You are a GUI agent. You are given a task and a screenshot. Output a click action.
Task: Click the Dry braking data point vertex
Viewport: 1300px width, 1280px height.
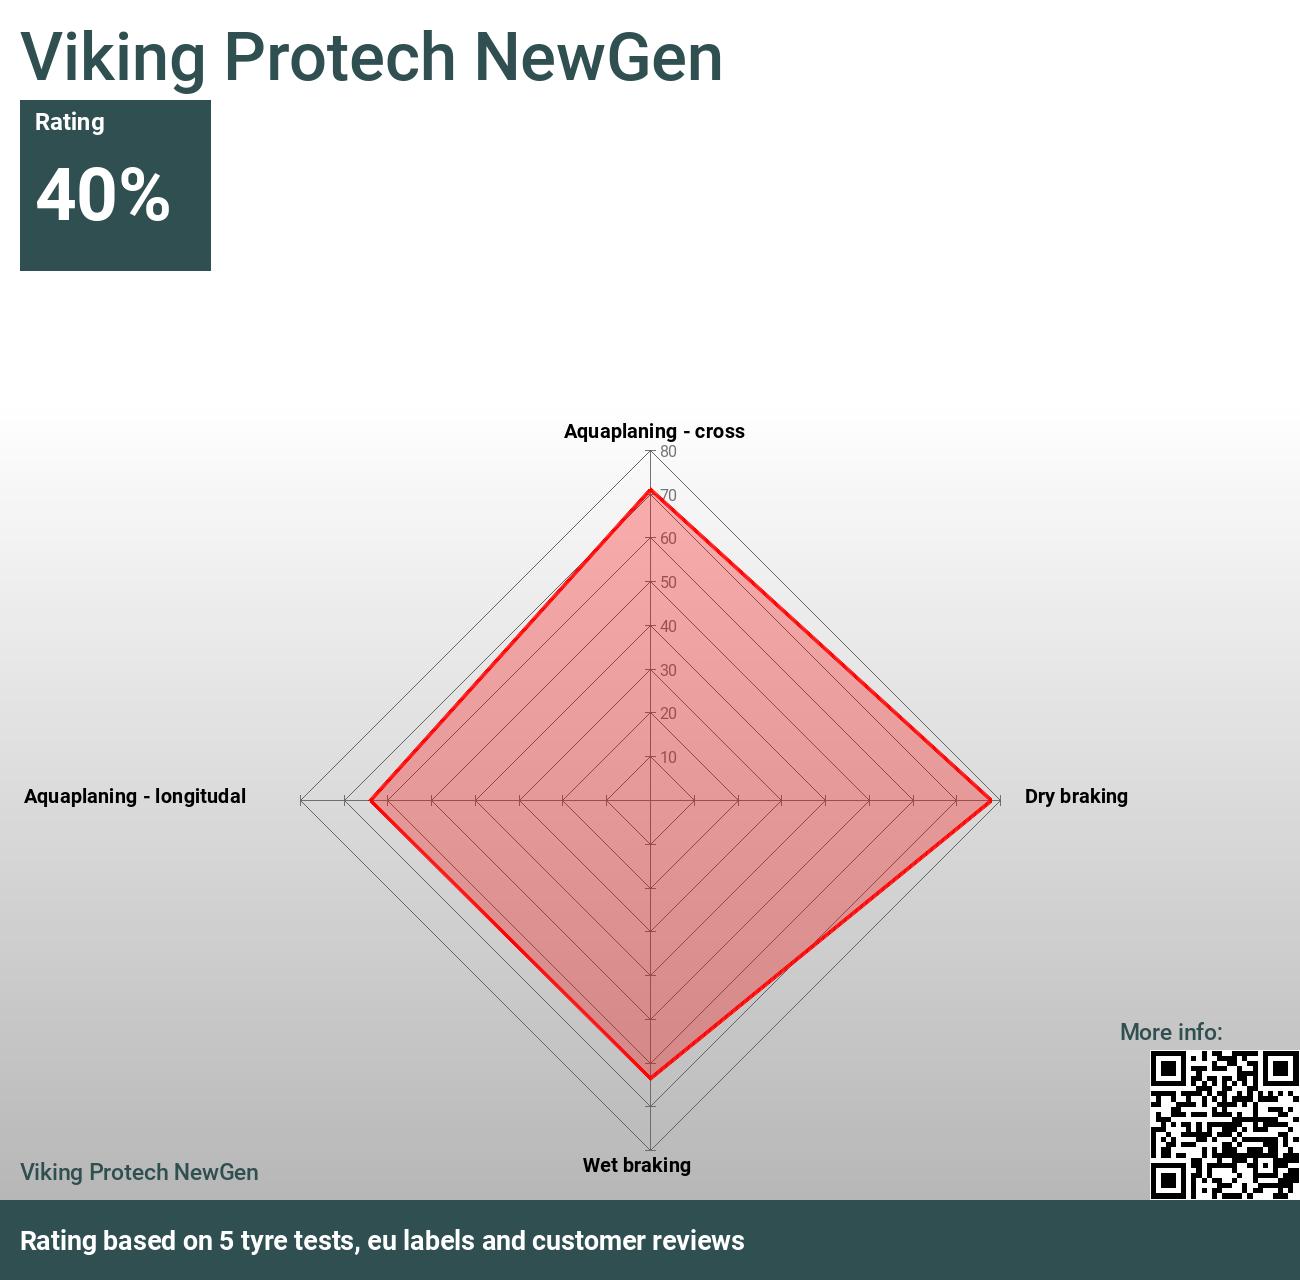[991, 800]
